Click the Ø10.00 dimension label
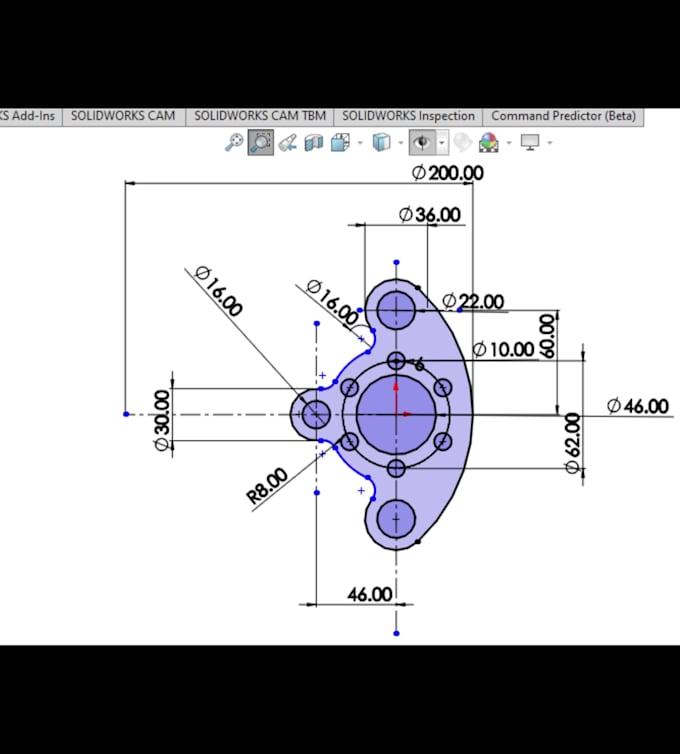The width and height of the screenshot is (680, 754). [504, 350]
